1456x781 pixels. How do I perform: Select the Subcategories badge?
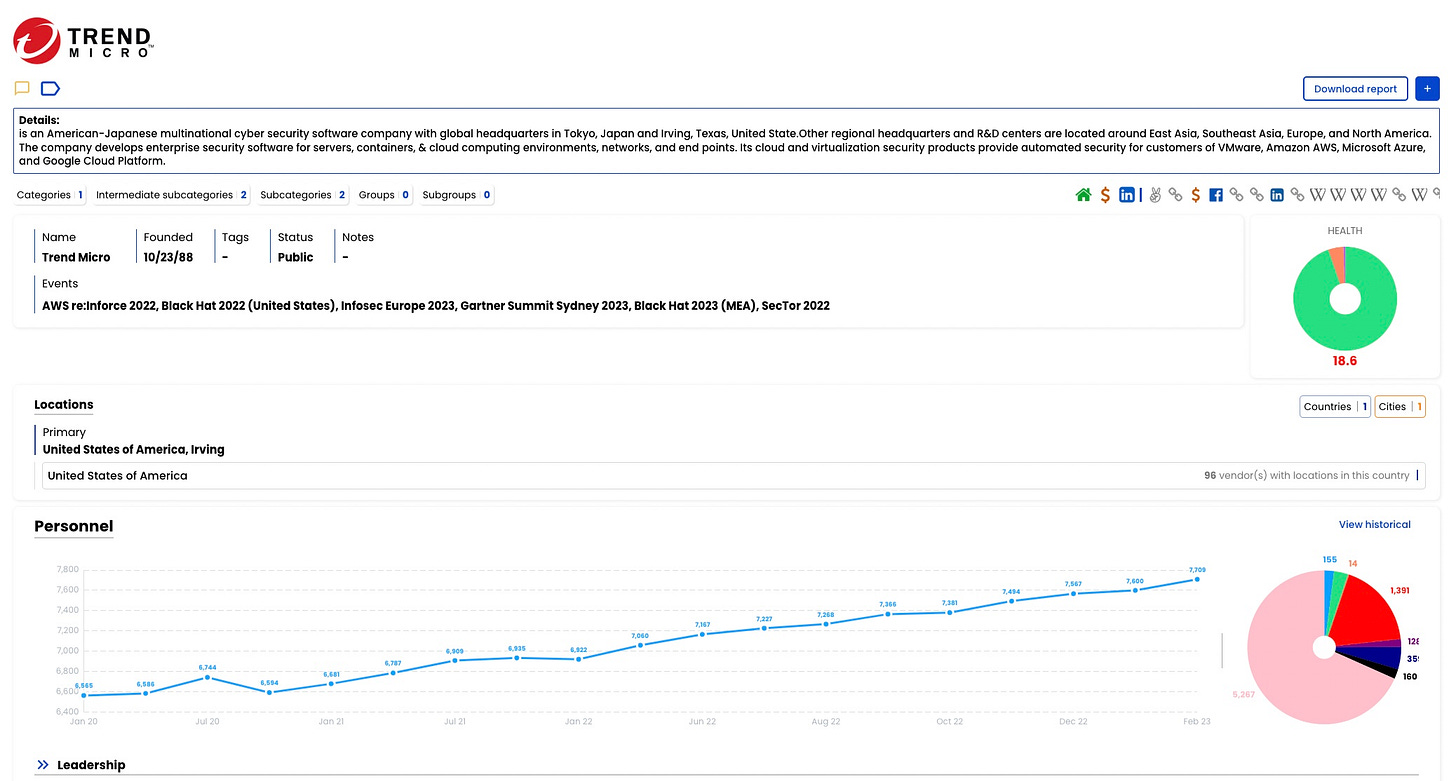303,195
